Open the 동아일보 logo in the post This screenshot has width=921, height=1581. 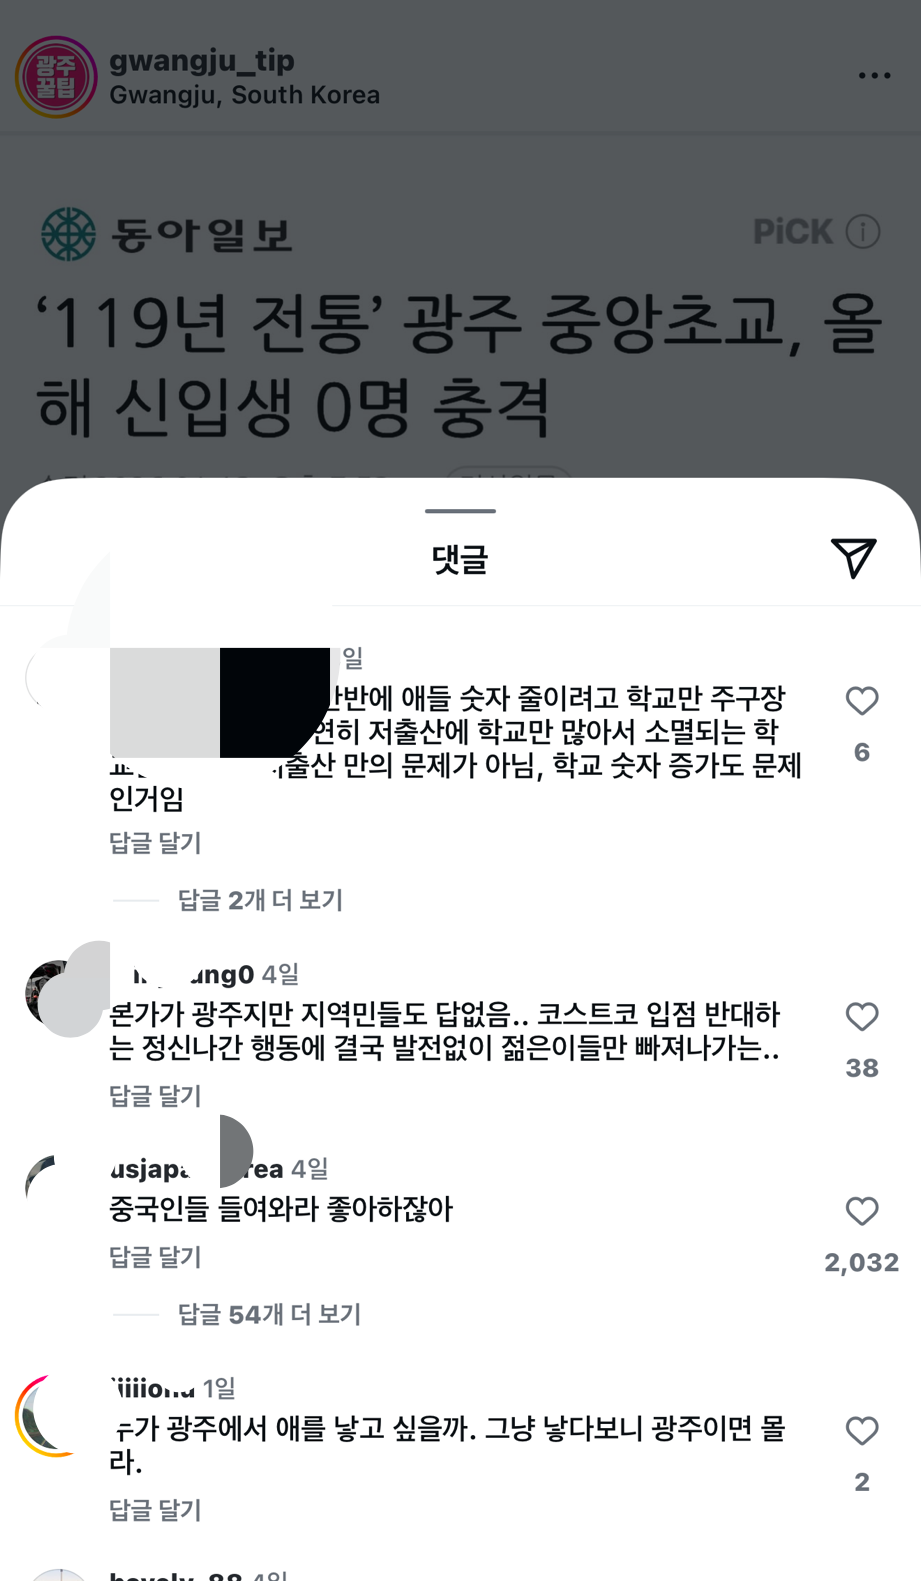(167, 234)
